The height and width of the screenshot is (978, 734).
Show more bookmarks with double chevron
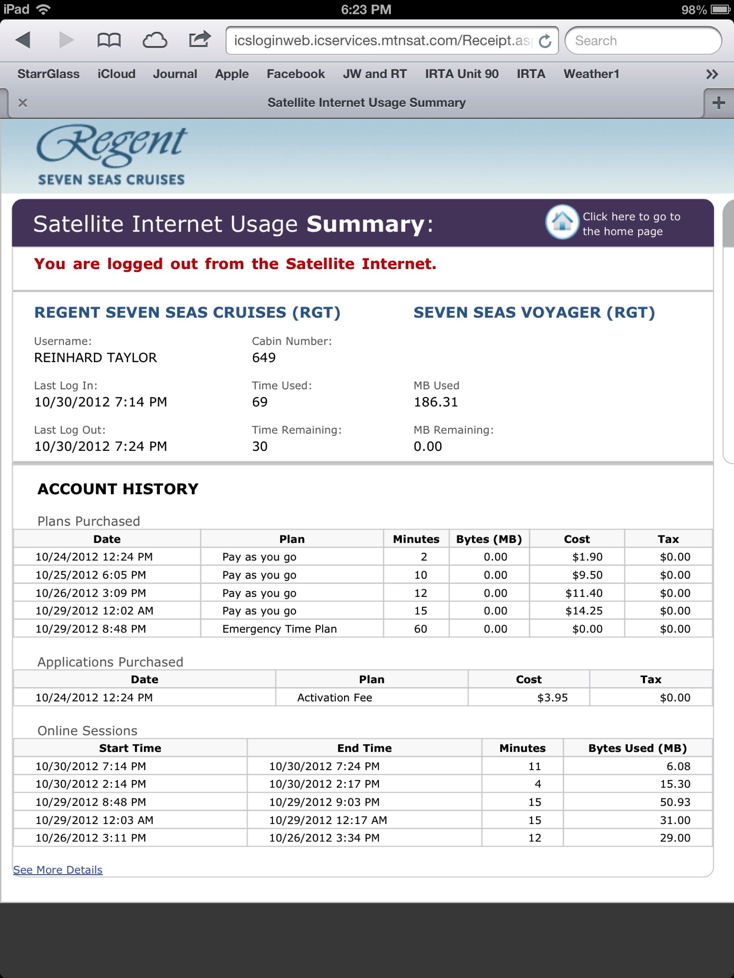[x=712, y=74]
